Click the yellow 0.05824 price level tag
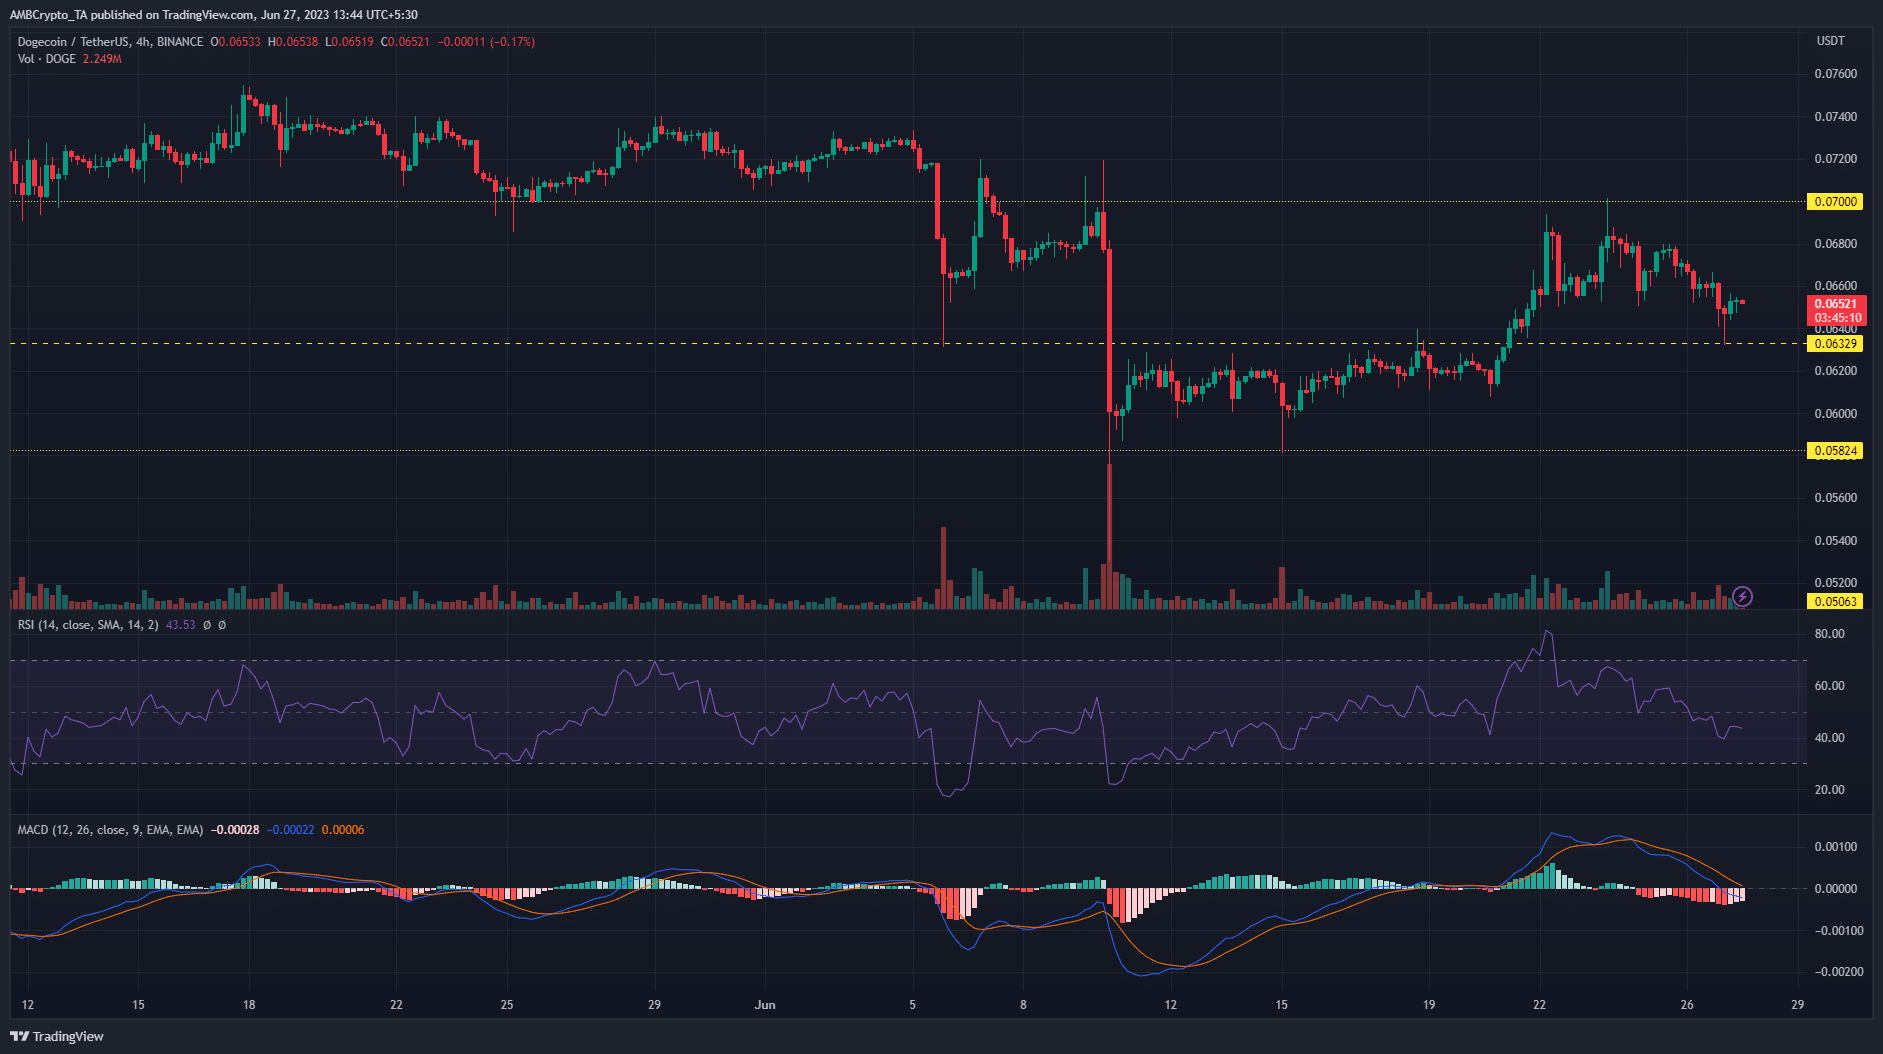 [1836, 451]
